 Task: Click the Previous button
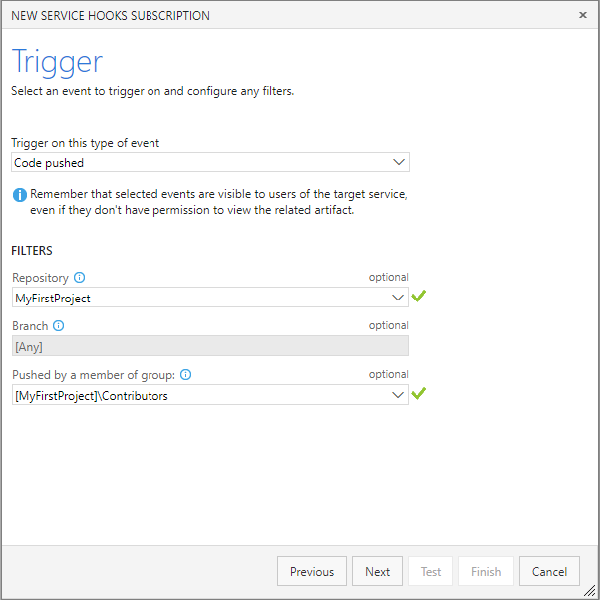pyautogui.click(x=312, y=571)
